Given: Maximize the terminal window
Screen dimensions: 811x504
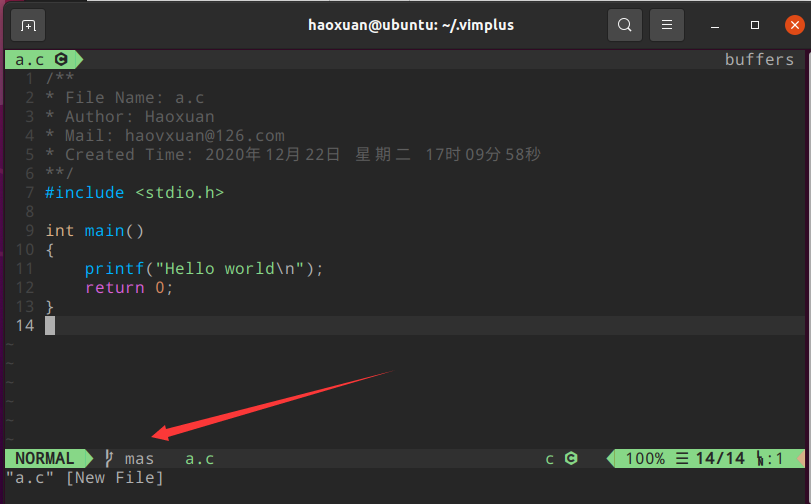Looking at the screenshot, I should 756,25.
